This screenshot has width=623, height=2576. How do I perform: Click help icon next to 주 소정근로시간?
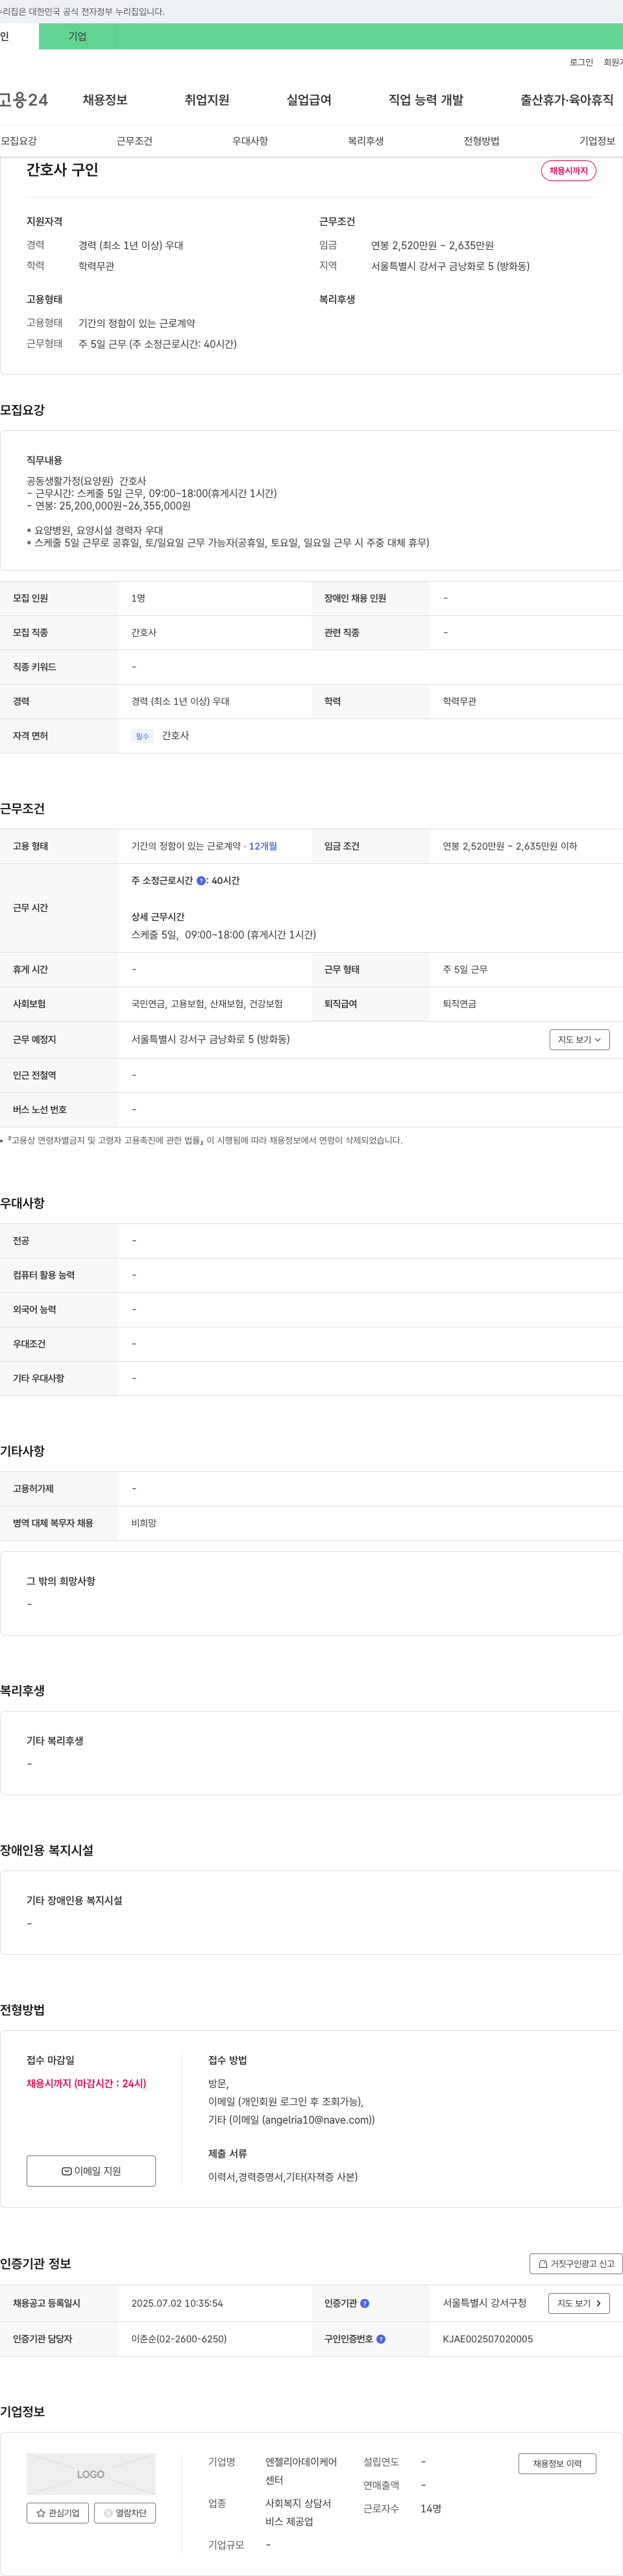pyautogui.click(x=201, y=881)
